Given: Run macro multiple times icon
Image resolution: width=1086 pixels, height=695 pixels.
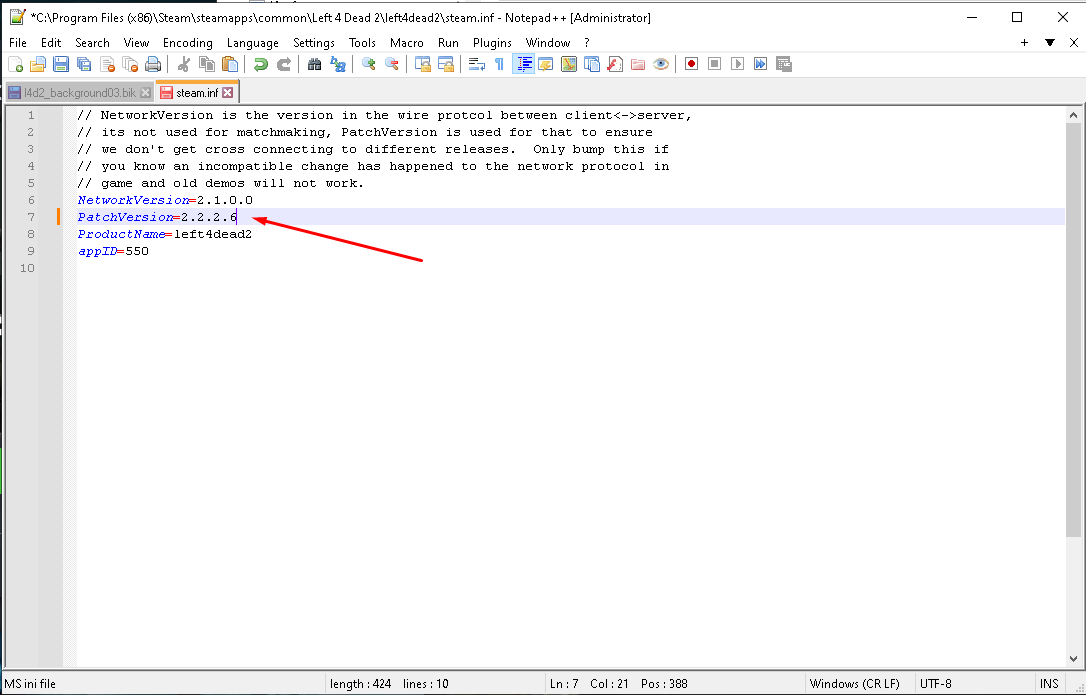Looking at the screenshot, I should [760, 64].
